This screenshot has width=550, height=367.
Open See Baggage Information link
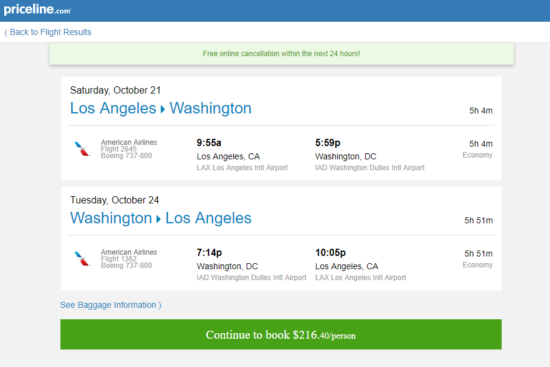click(x=110, y=305)
